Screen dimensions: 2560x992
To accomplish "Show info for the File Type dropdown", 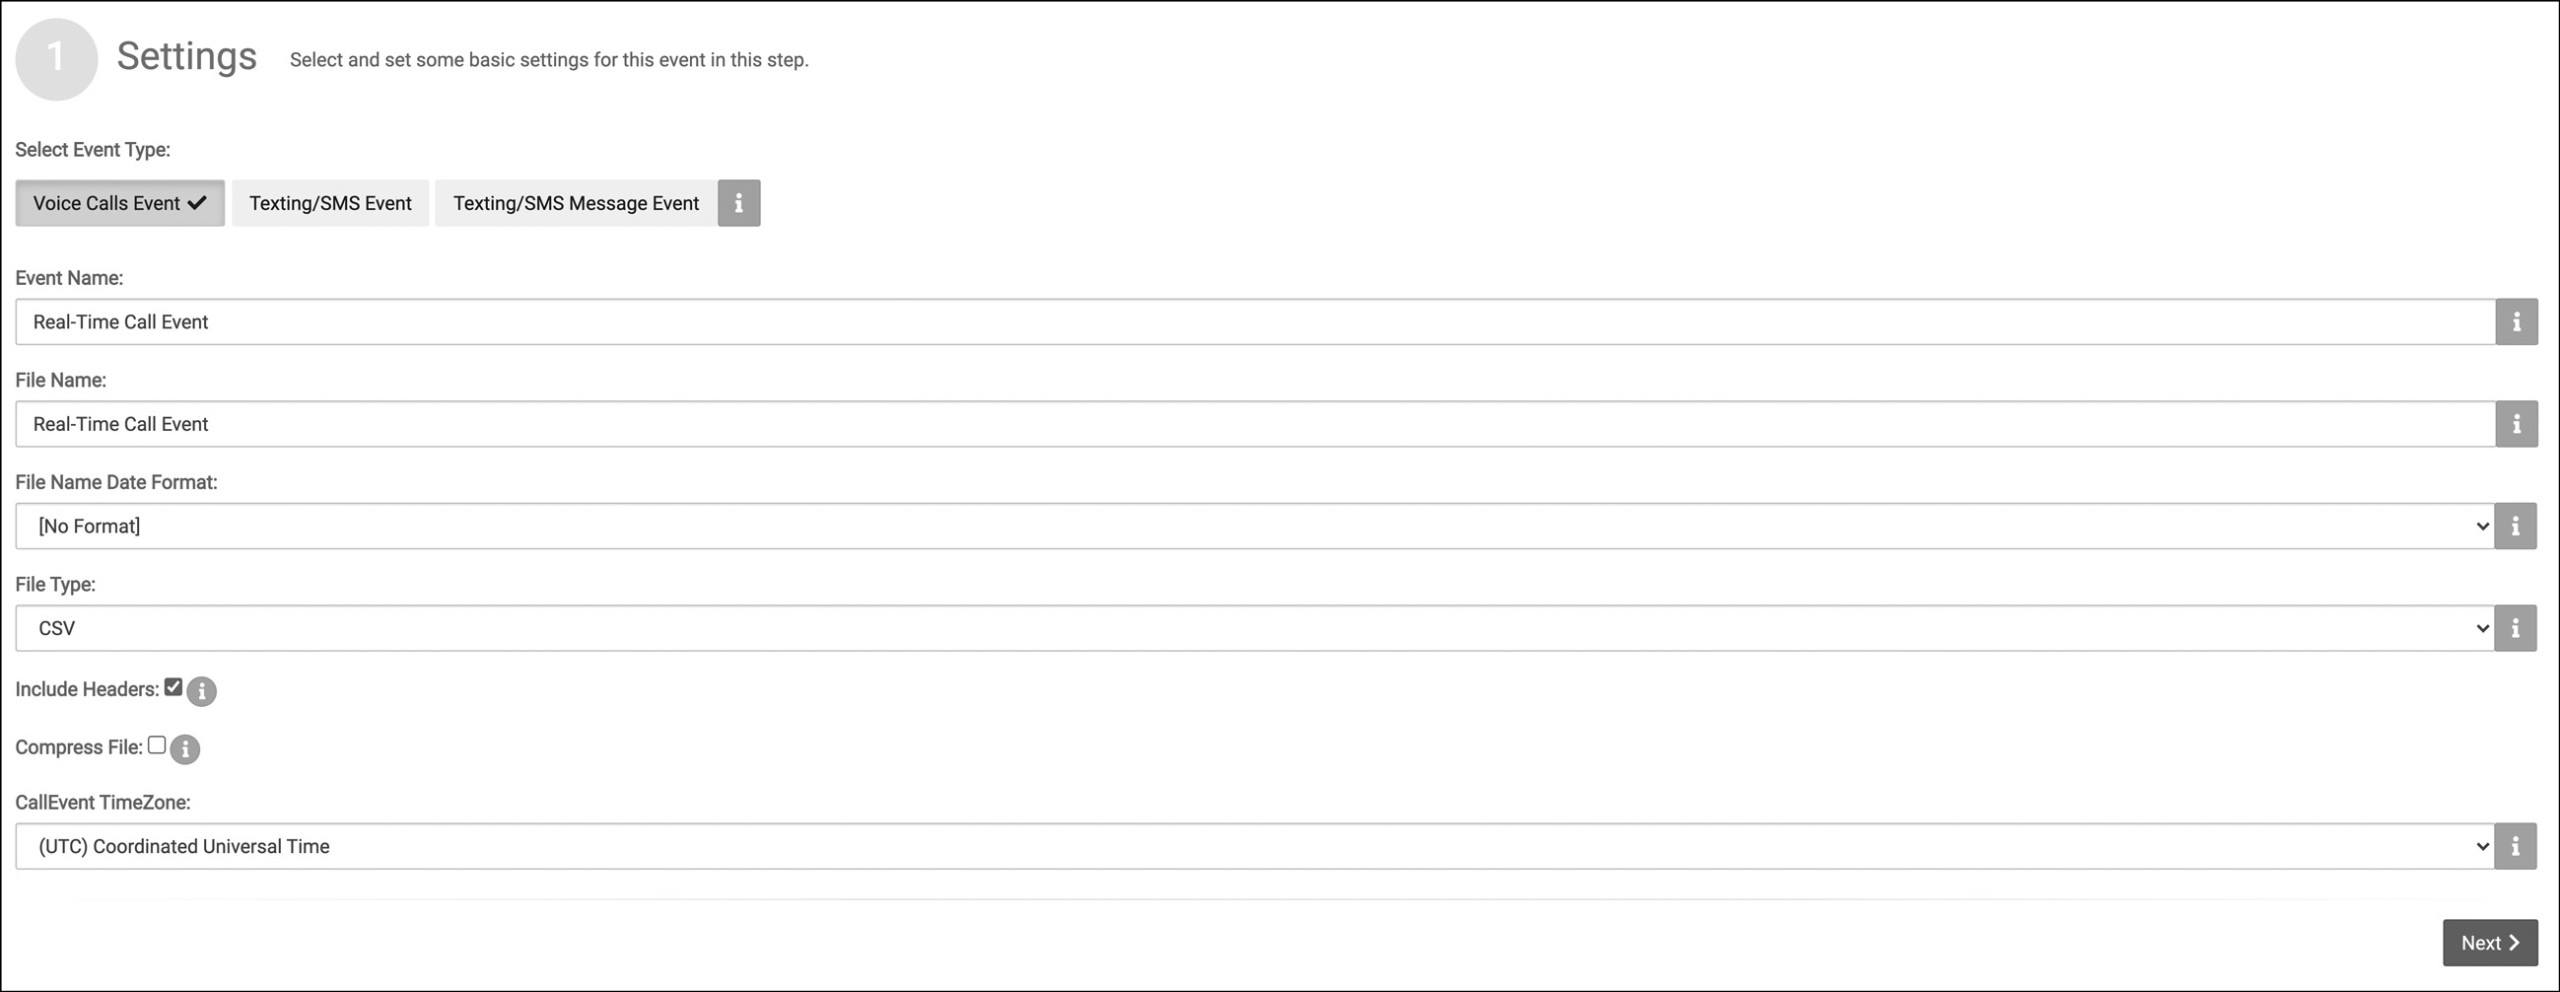I will (x=2515, y=628).
